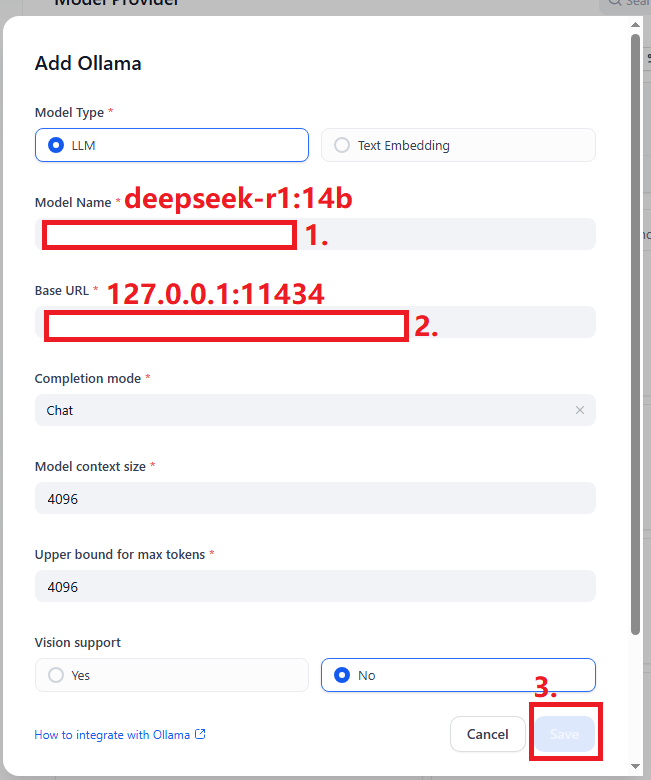Click the Base URL input field
Image resolution: width=651 pixels, height=780 pixels.
(315, 322)
